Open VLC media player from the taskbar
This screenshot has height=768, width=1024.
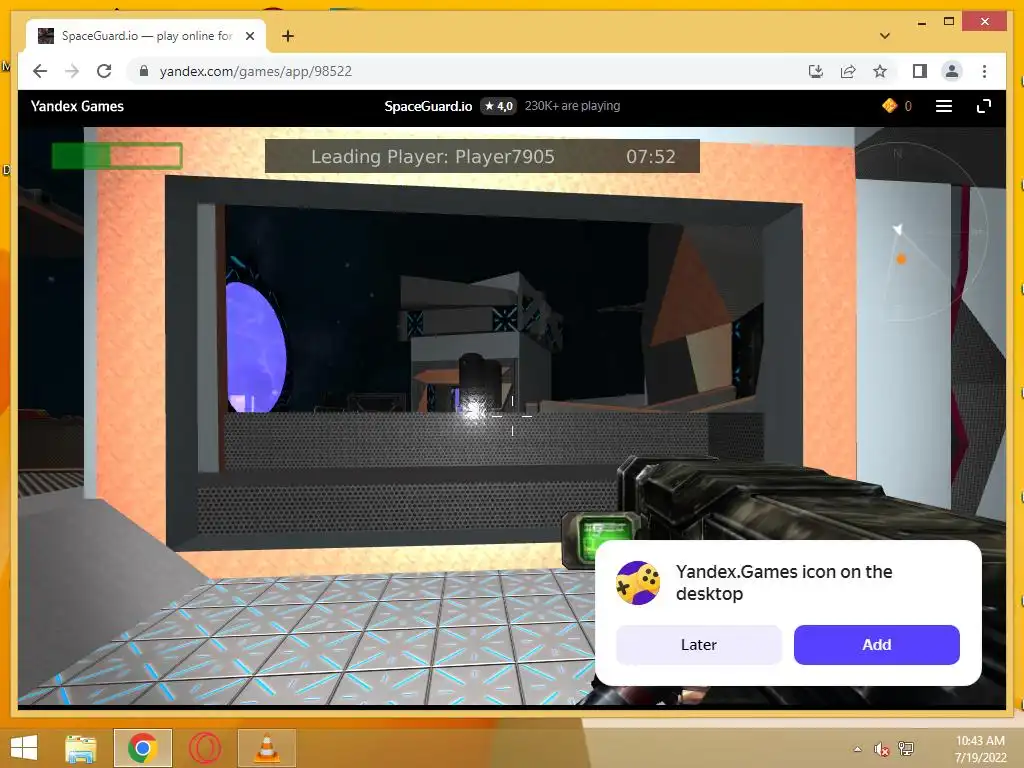click(x=266, y=748)
